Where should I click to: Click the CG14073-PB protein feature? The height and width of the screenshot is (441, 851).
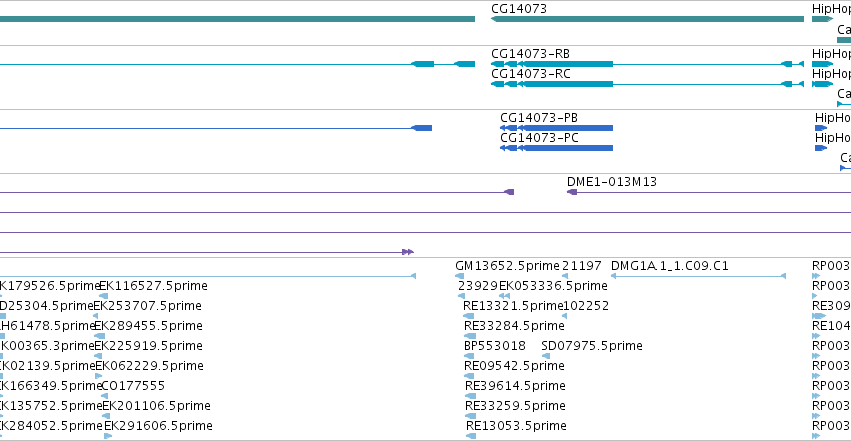point(556,128)
